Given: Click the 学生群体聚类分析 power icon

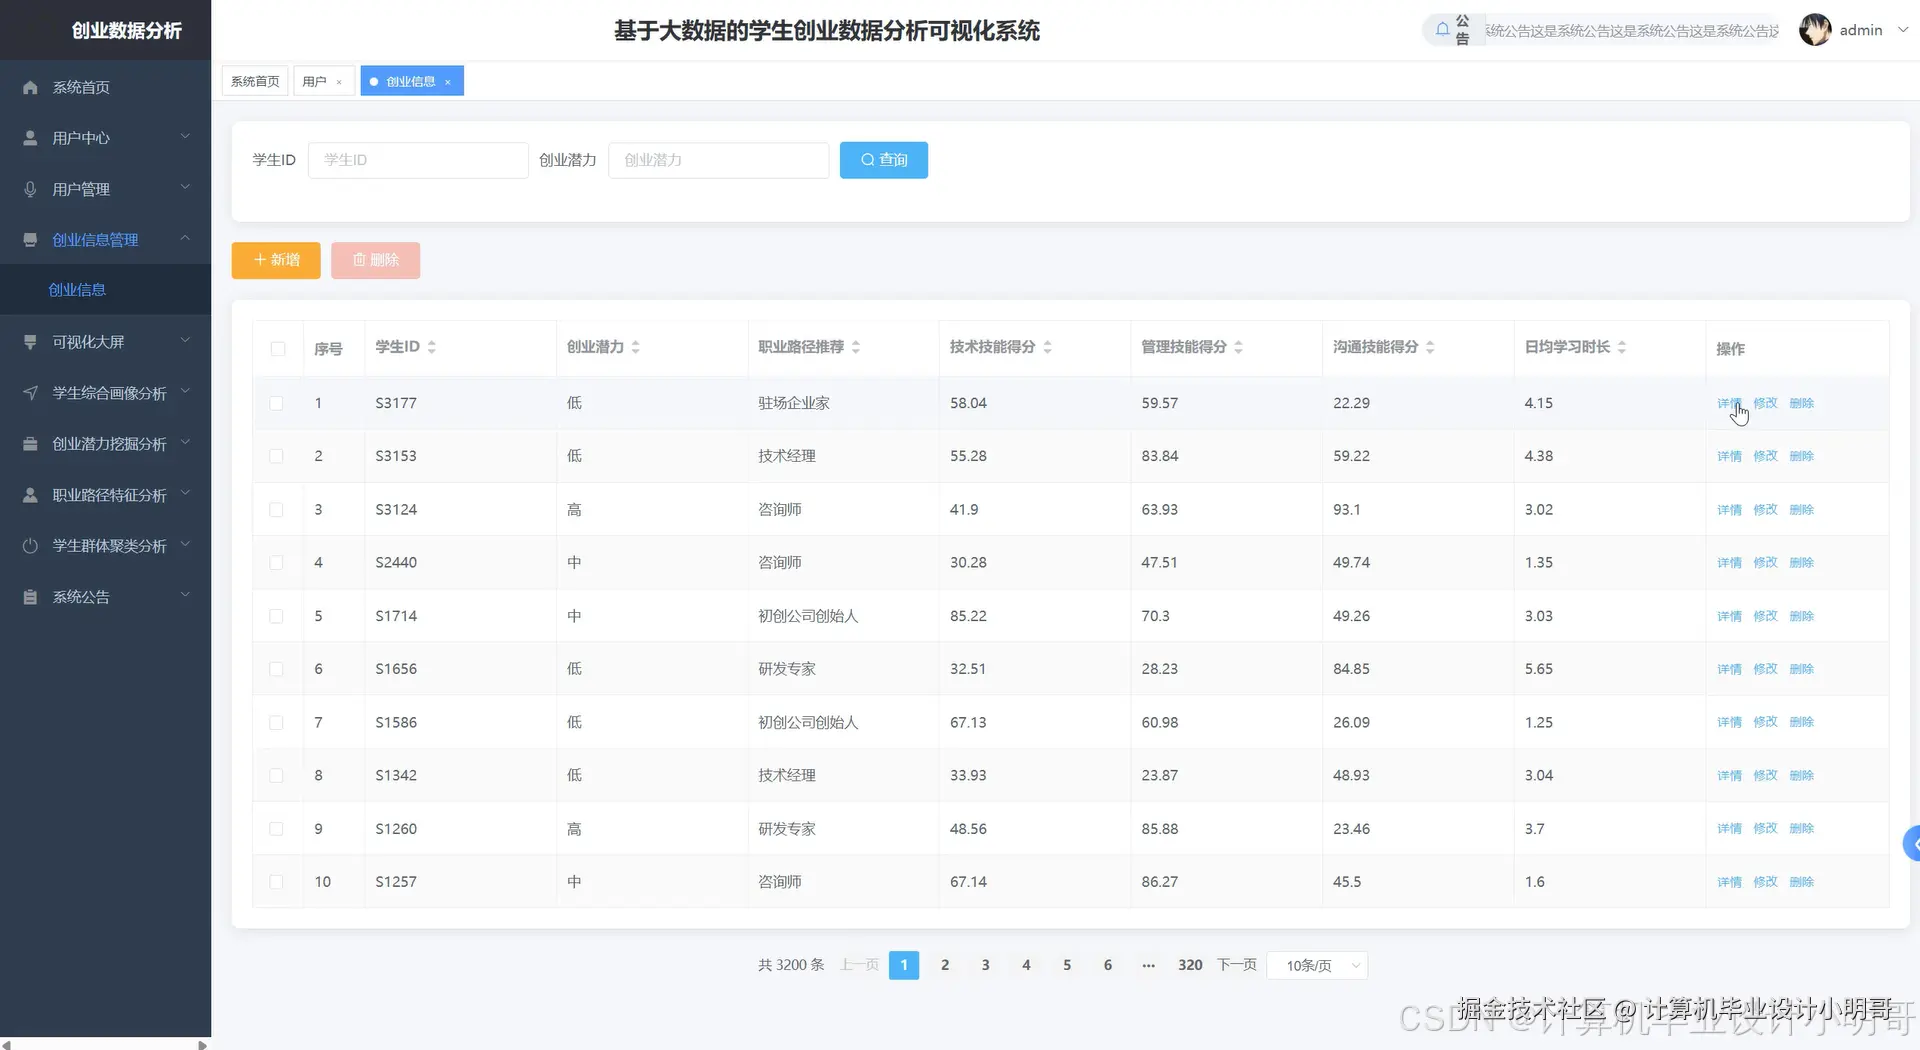Looking at the screenshot, I should coord(30,545).
